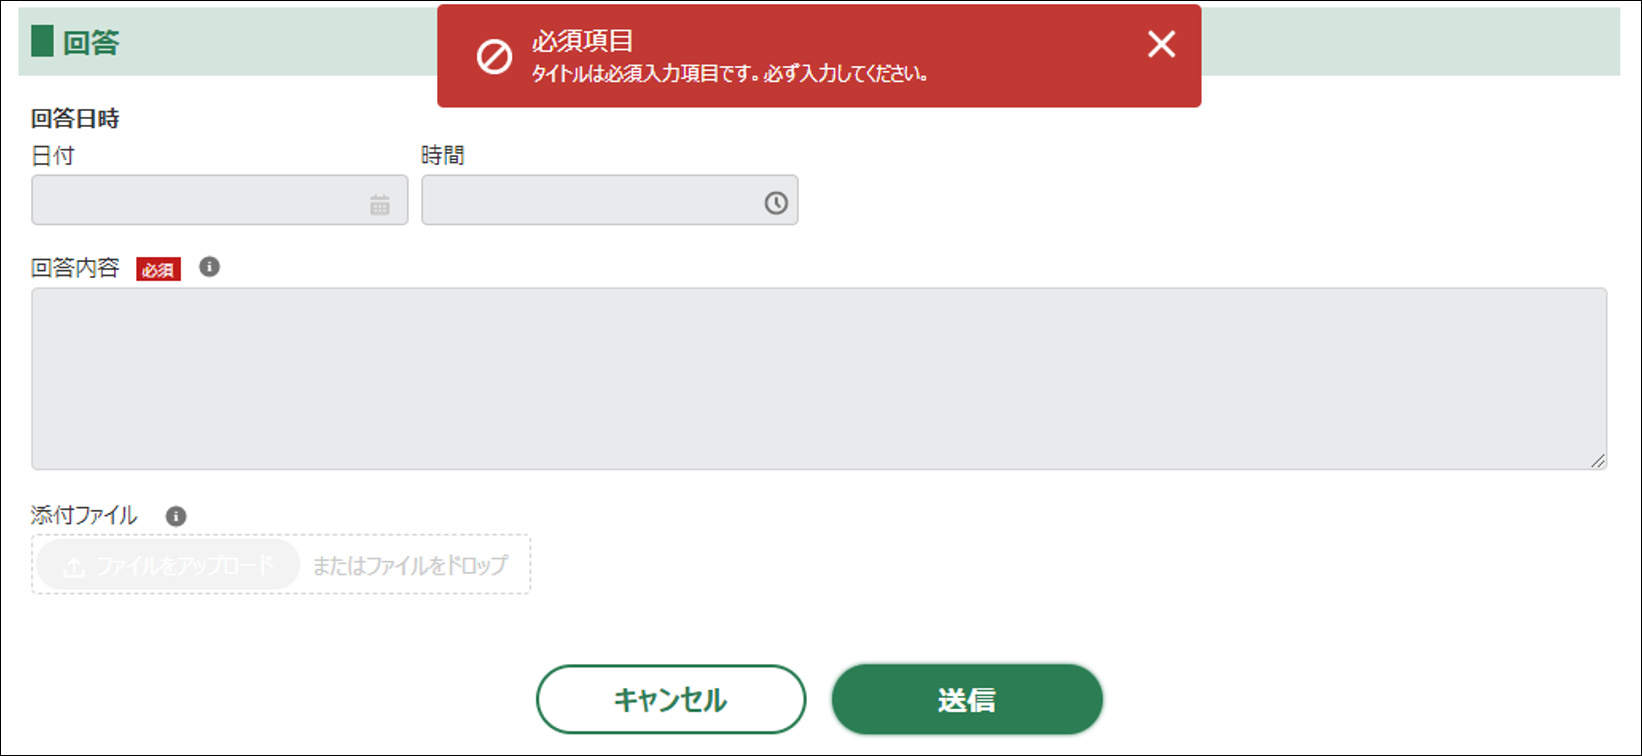1642x756 pixels.
Task: Focus the 時間 time input field
Action: pos(590,200)
